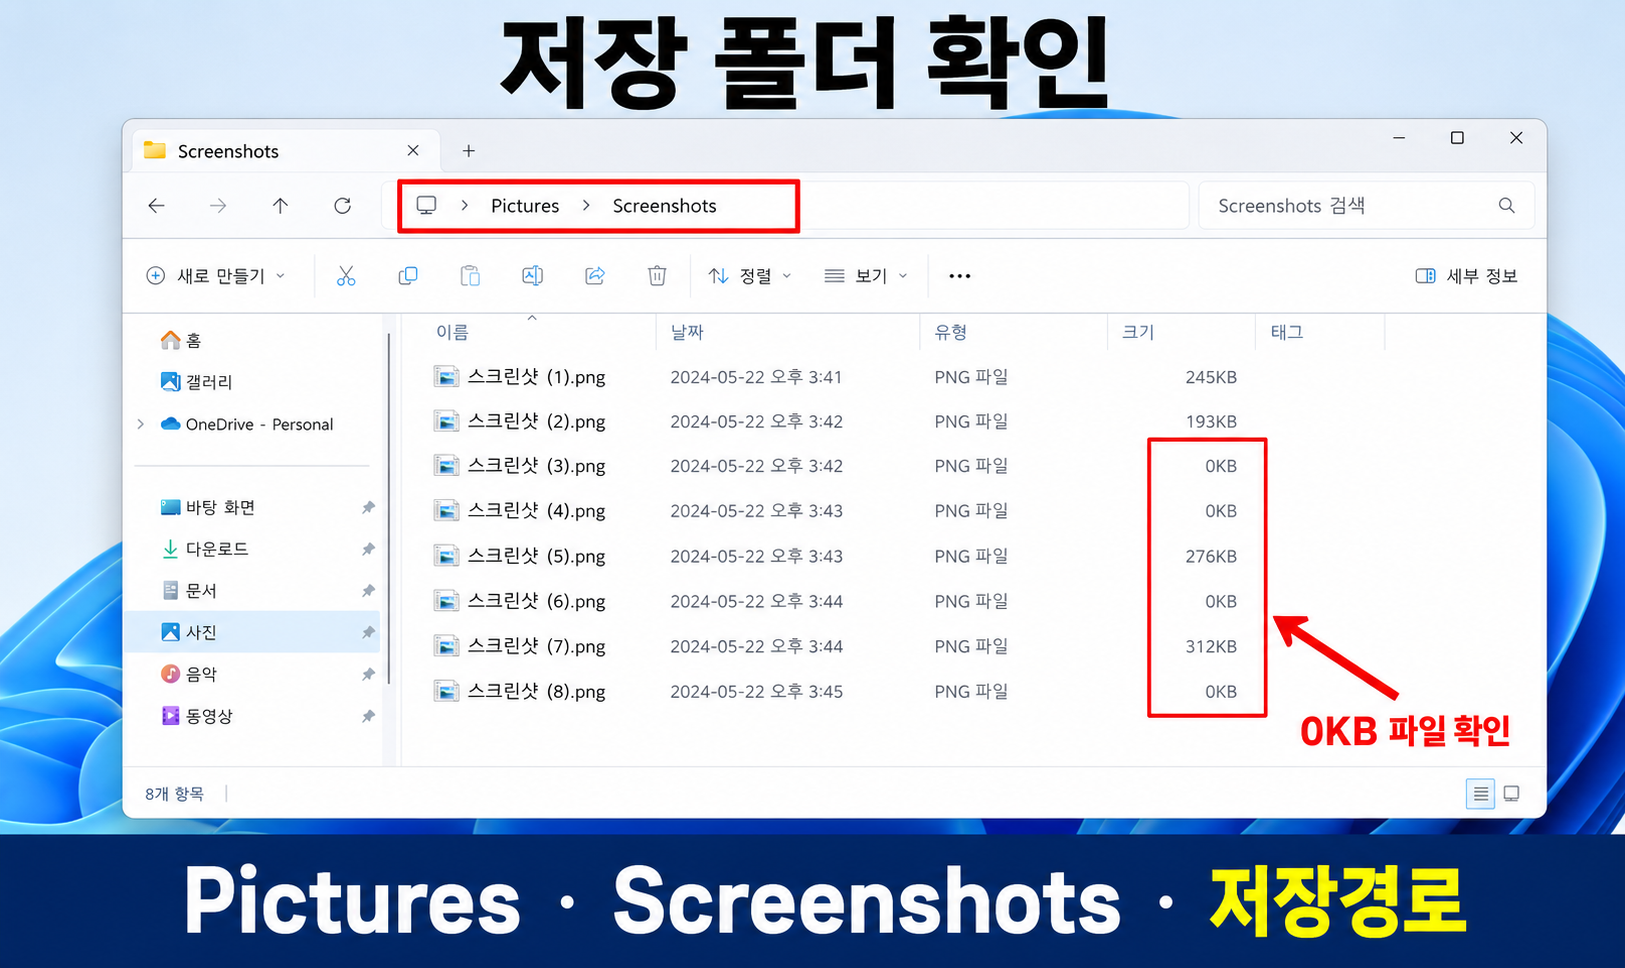
Task: Close the Screenshots tab
Action: tap(413, 151)
